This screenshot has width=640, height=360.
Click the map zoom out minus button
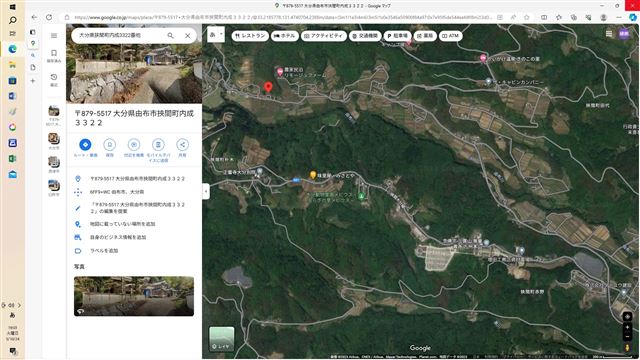627,336
